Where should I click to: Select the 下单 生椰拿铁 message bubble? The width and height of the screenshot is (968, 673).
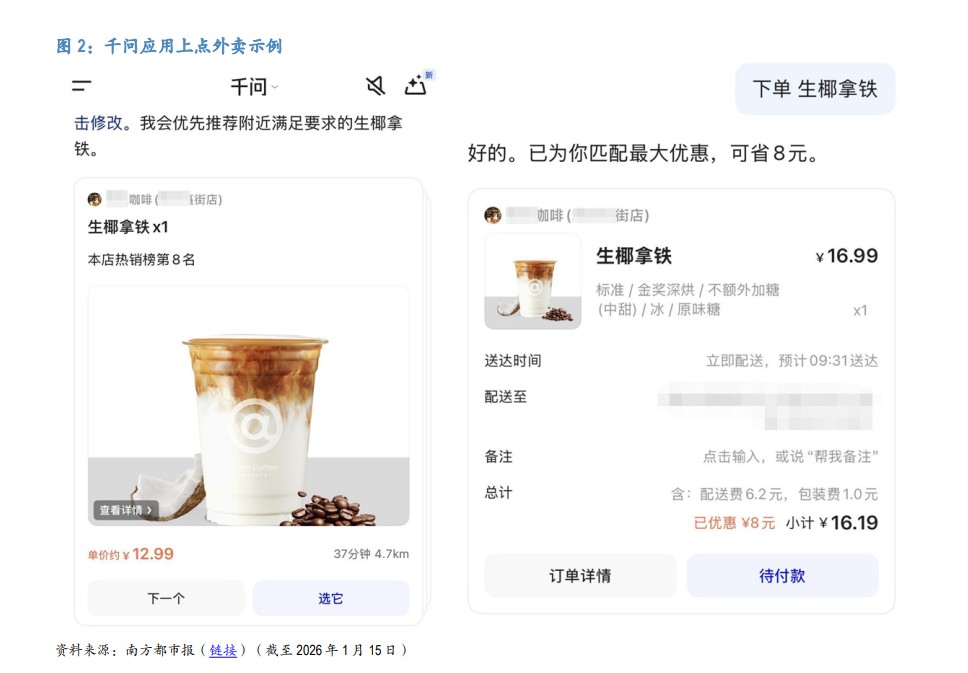click(815, 89)
